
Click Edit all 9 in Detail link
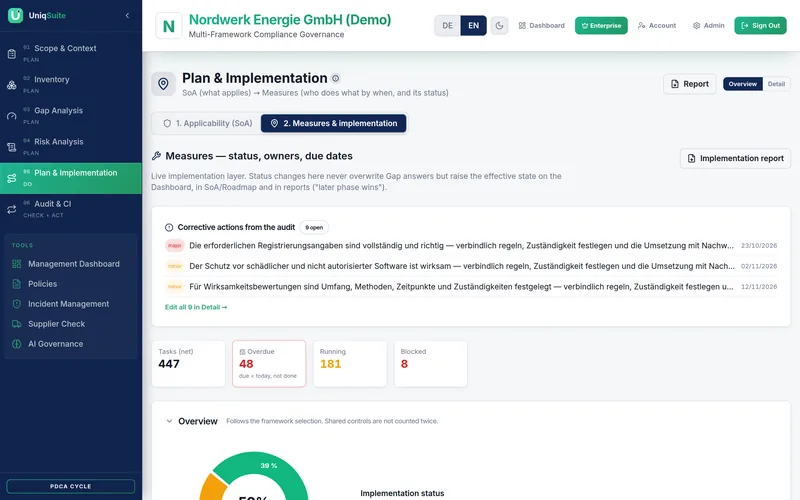click(196, 307)
